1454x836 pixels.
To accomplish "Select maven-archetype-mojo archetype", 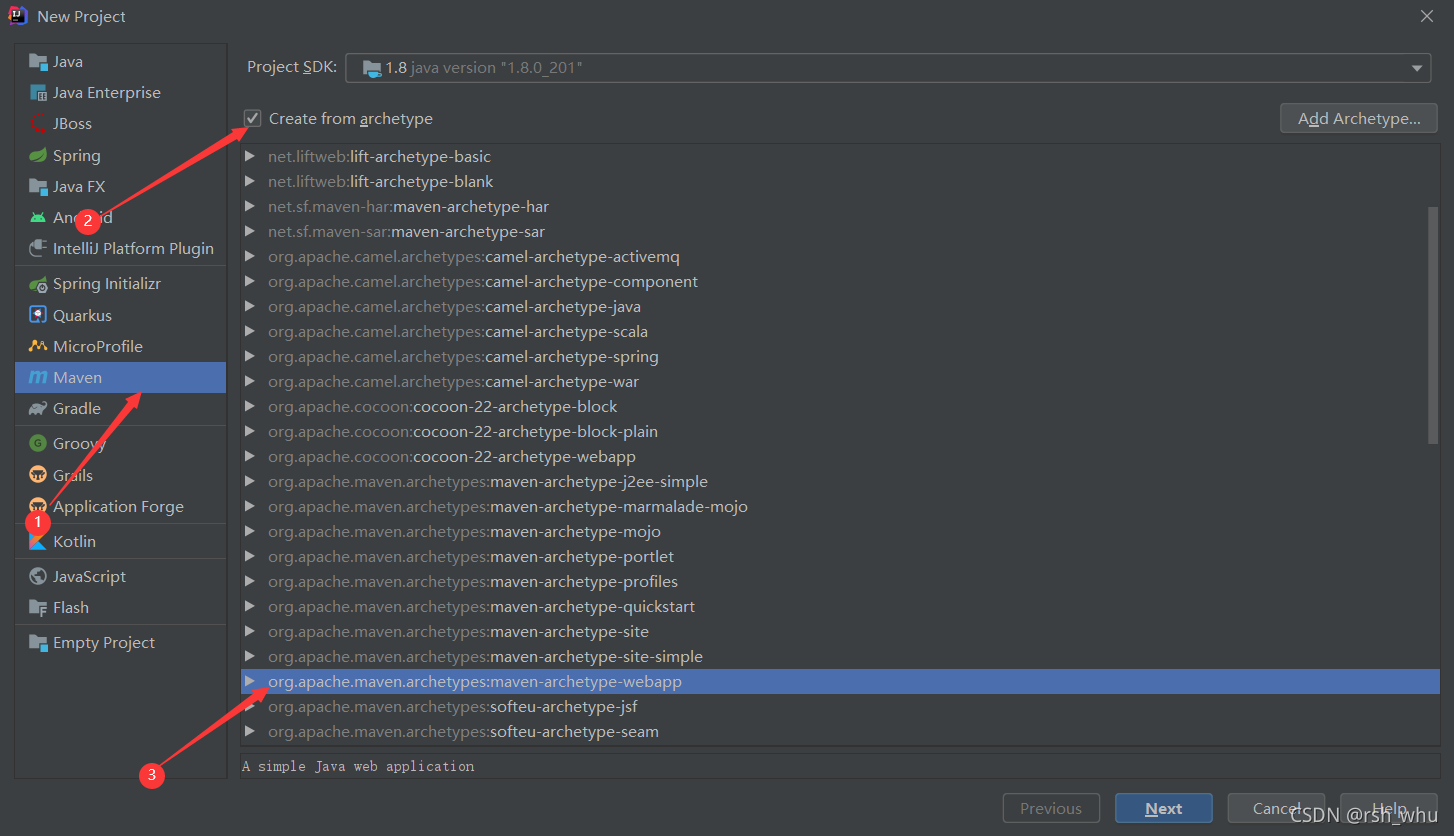I will [840, 531].
